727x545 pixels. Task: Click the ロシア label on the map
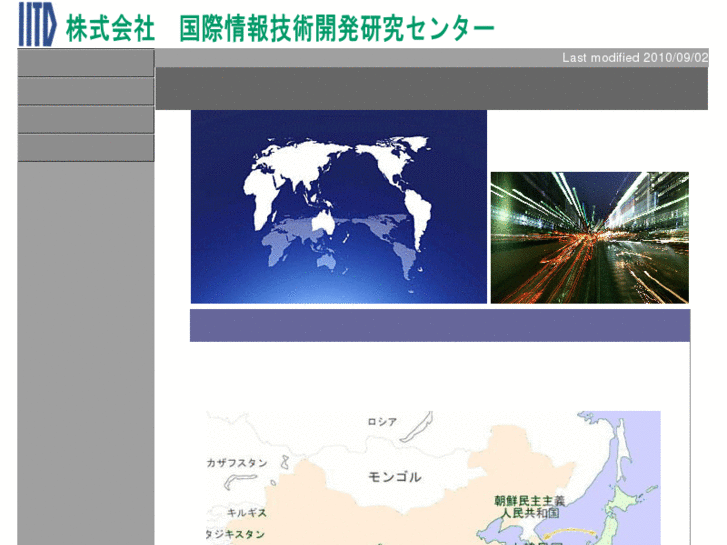(x=383, y=422)
